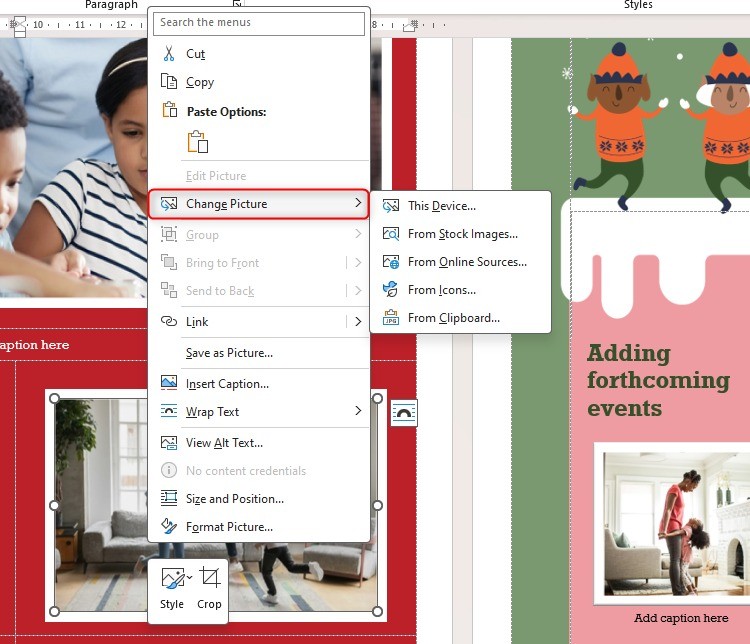Click the right-middle picture resize handle
750x644 pixels.
pos(377,505)
